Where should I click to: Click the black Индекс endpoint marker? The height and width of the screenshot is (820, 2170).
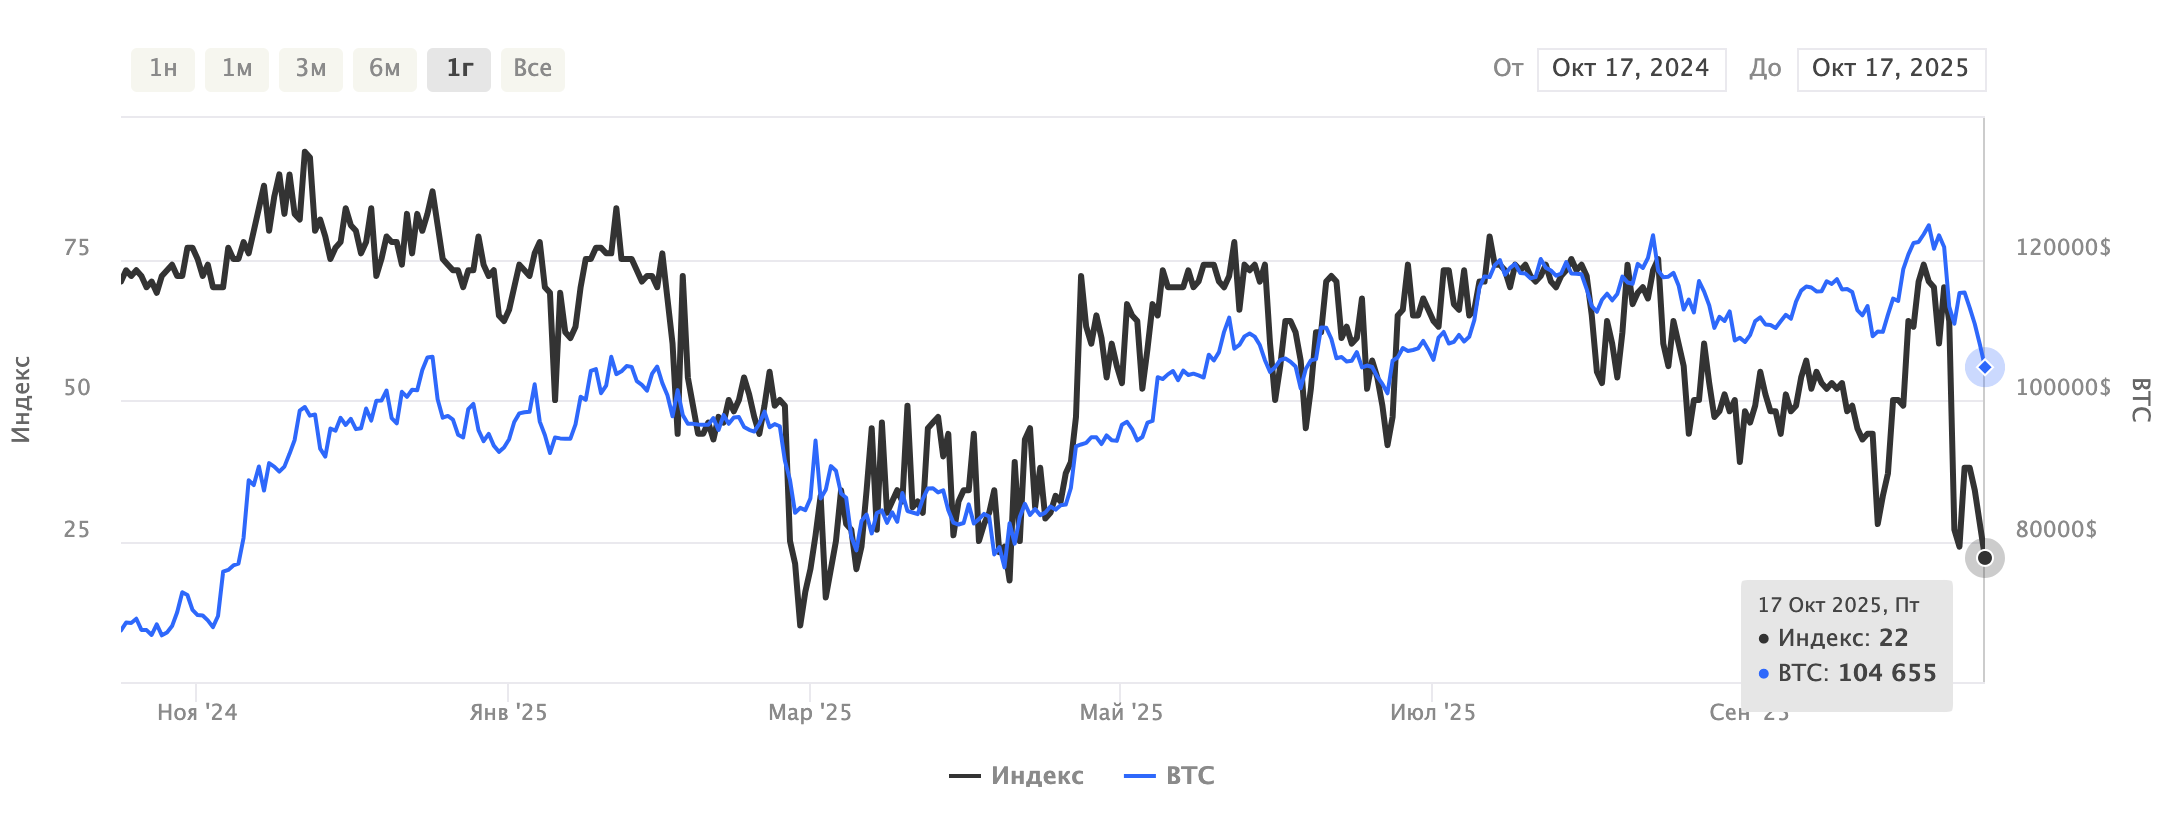click(1985, 558)
